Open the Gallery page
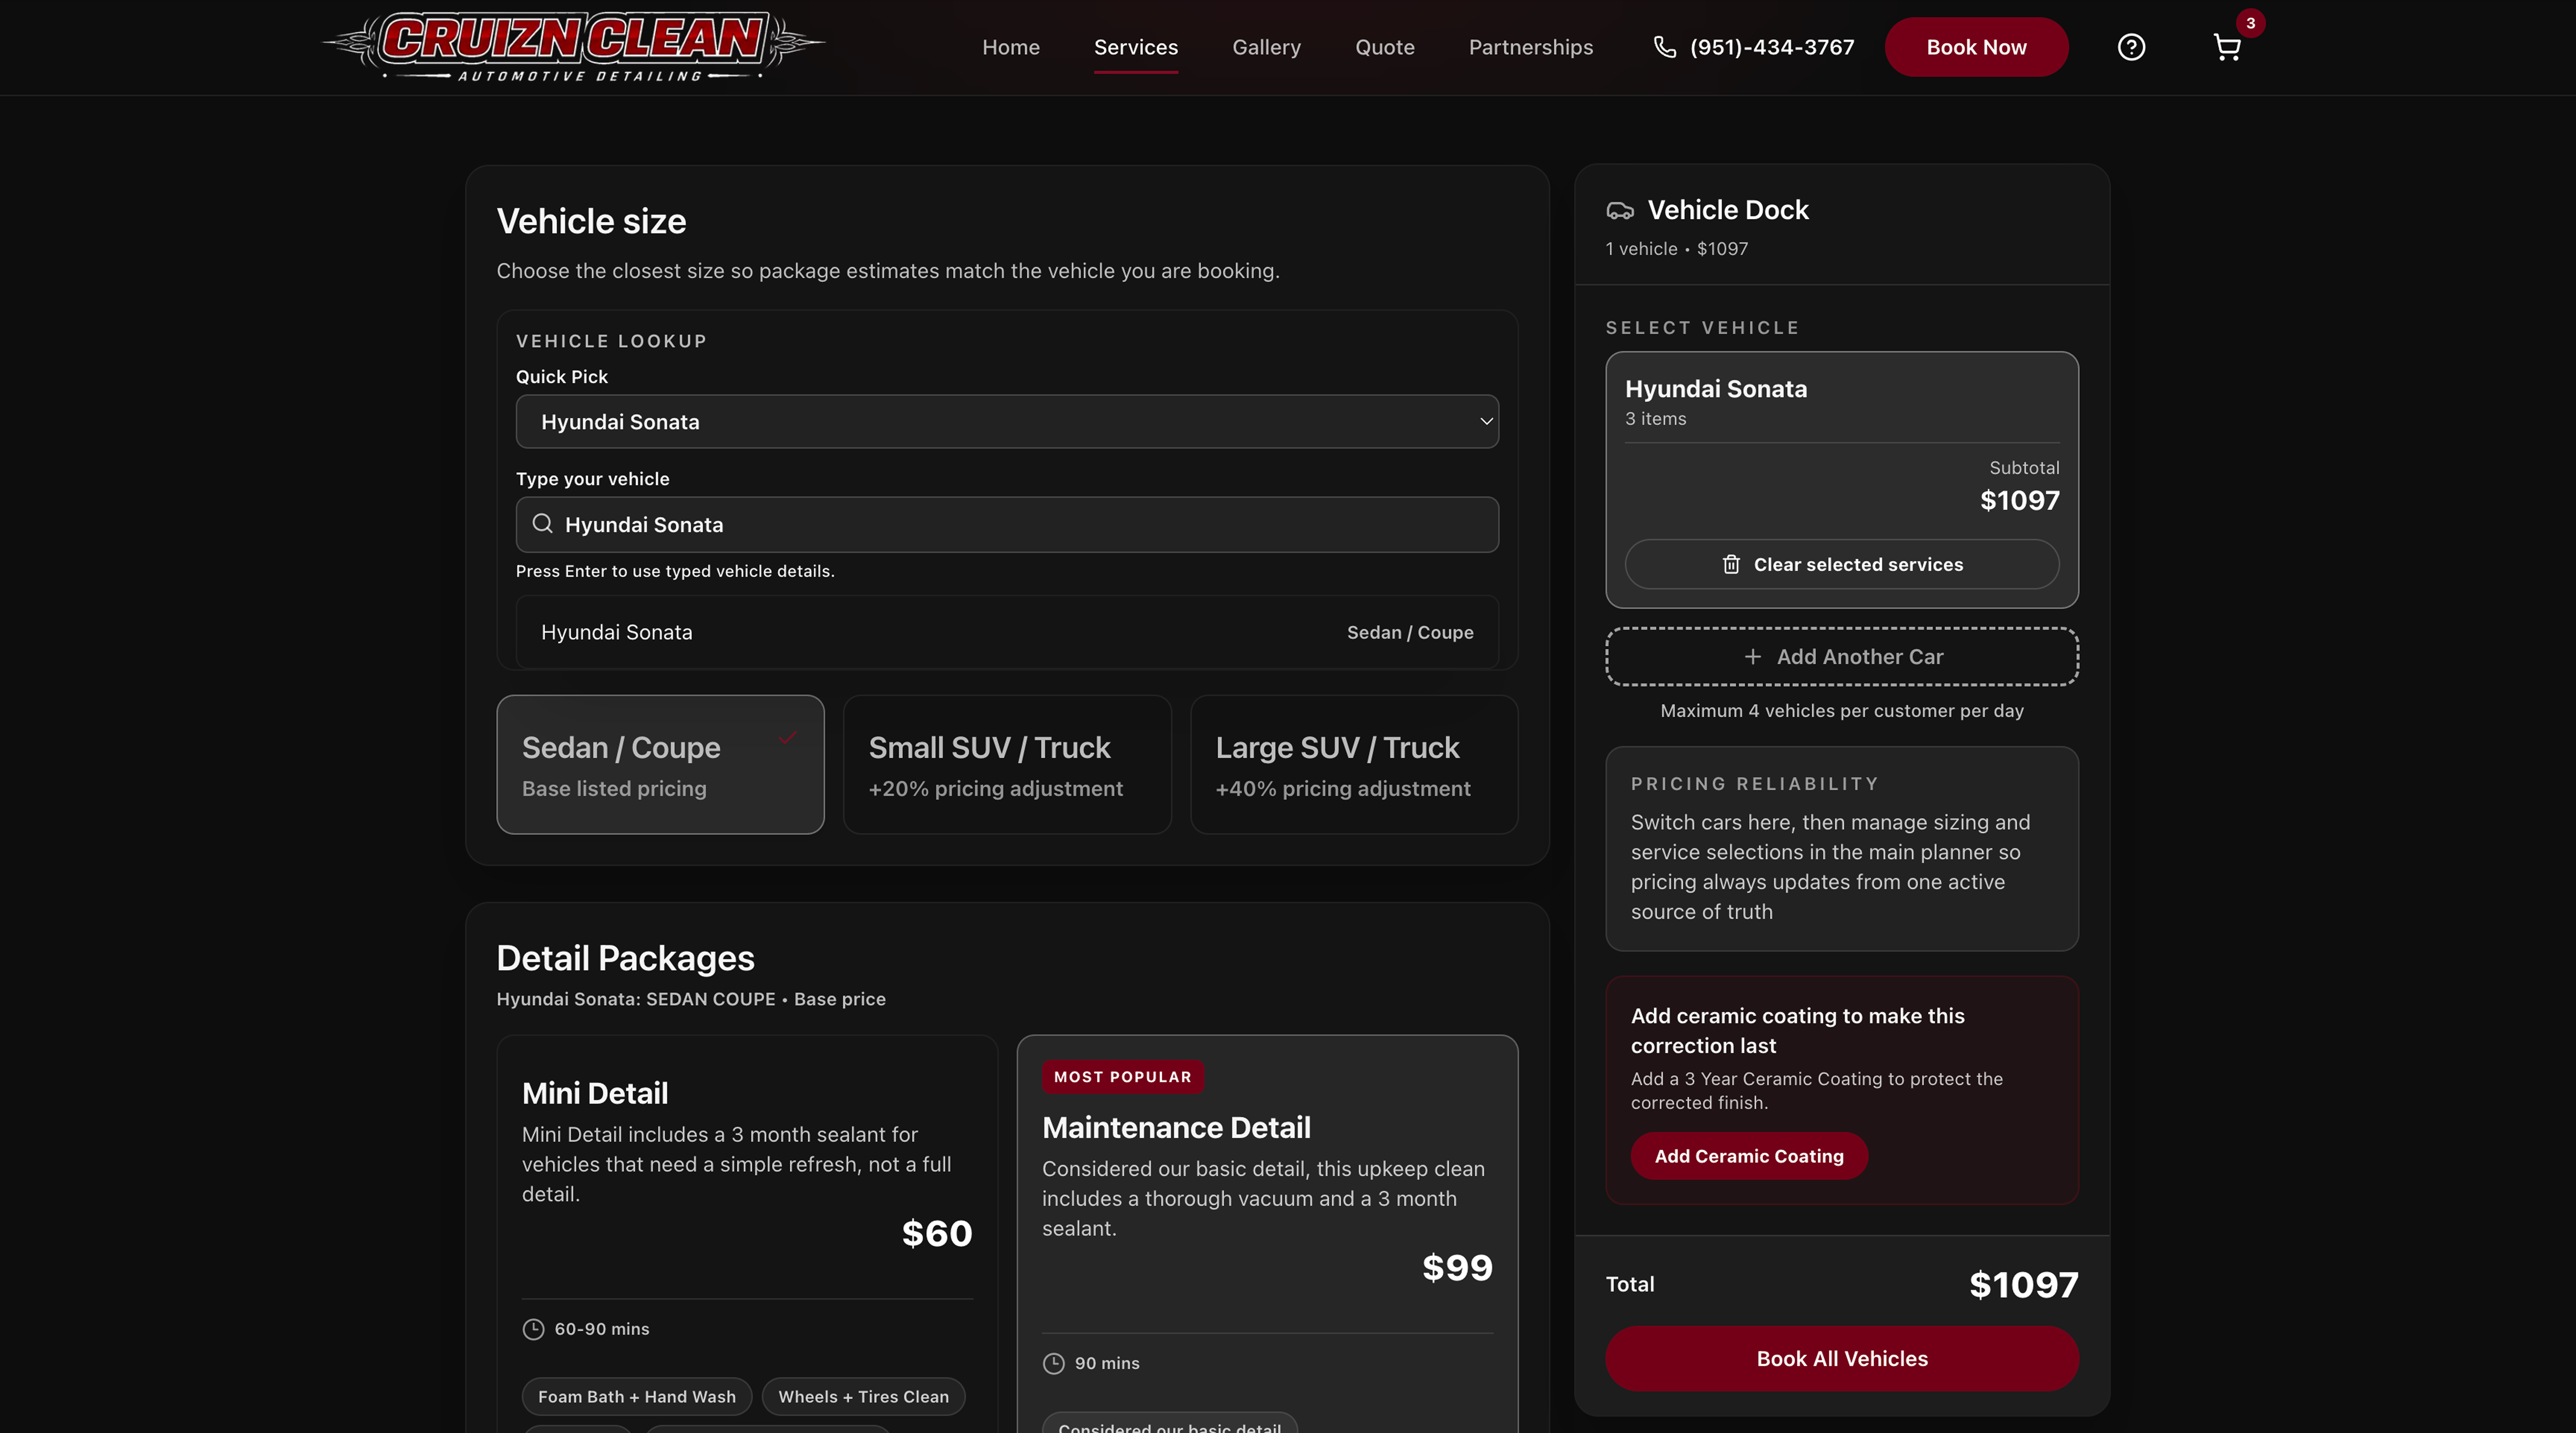This screenshot has width=2576, height=1433. tap(1266, 47)
